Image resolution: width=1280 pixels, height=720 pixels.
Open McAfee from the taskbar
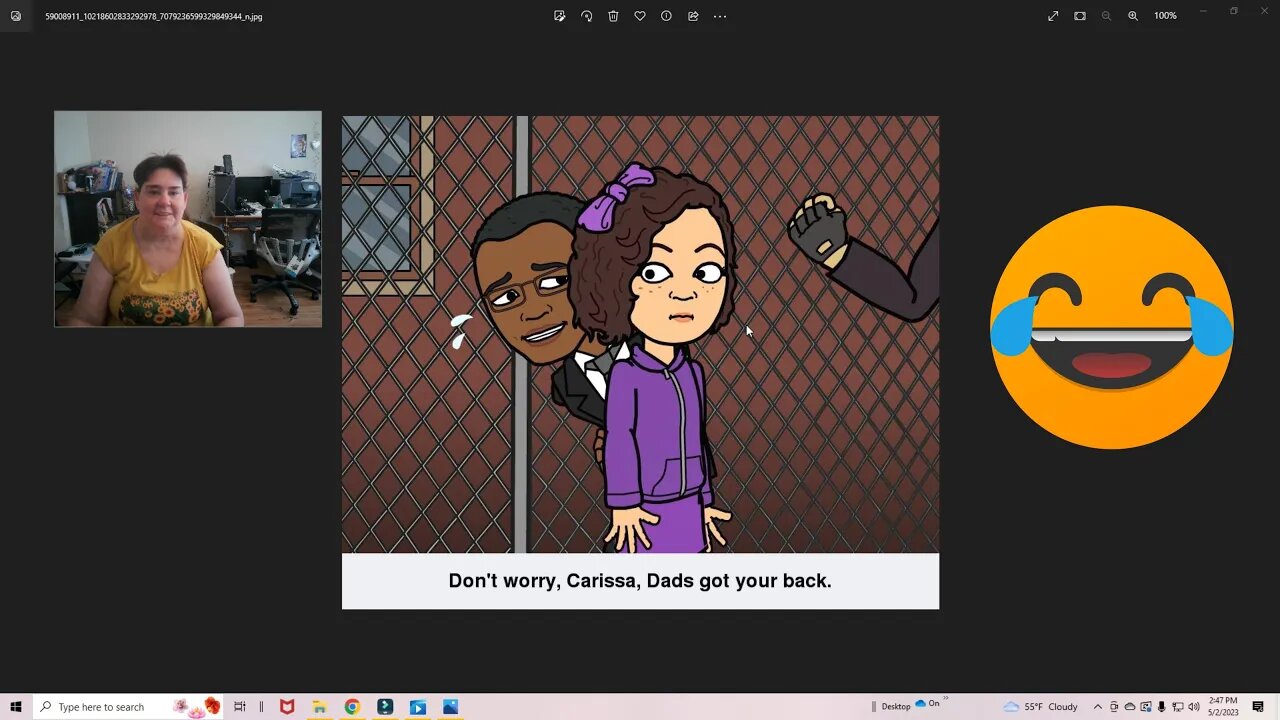pos(287,707)
